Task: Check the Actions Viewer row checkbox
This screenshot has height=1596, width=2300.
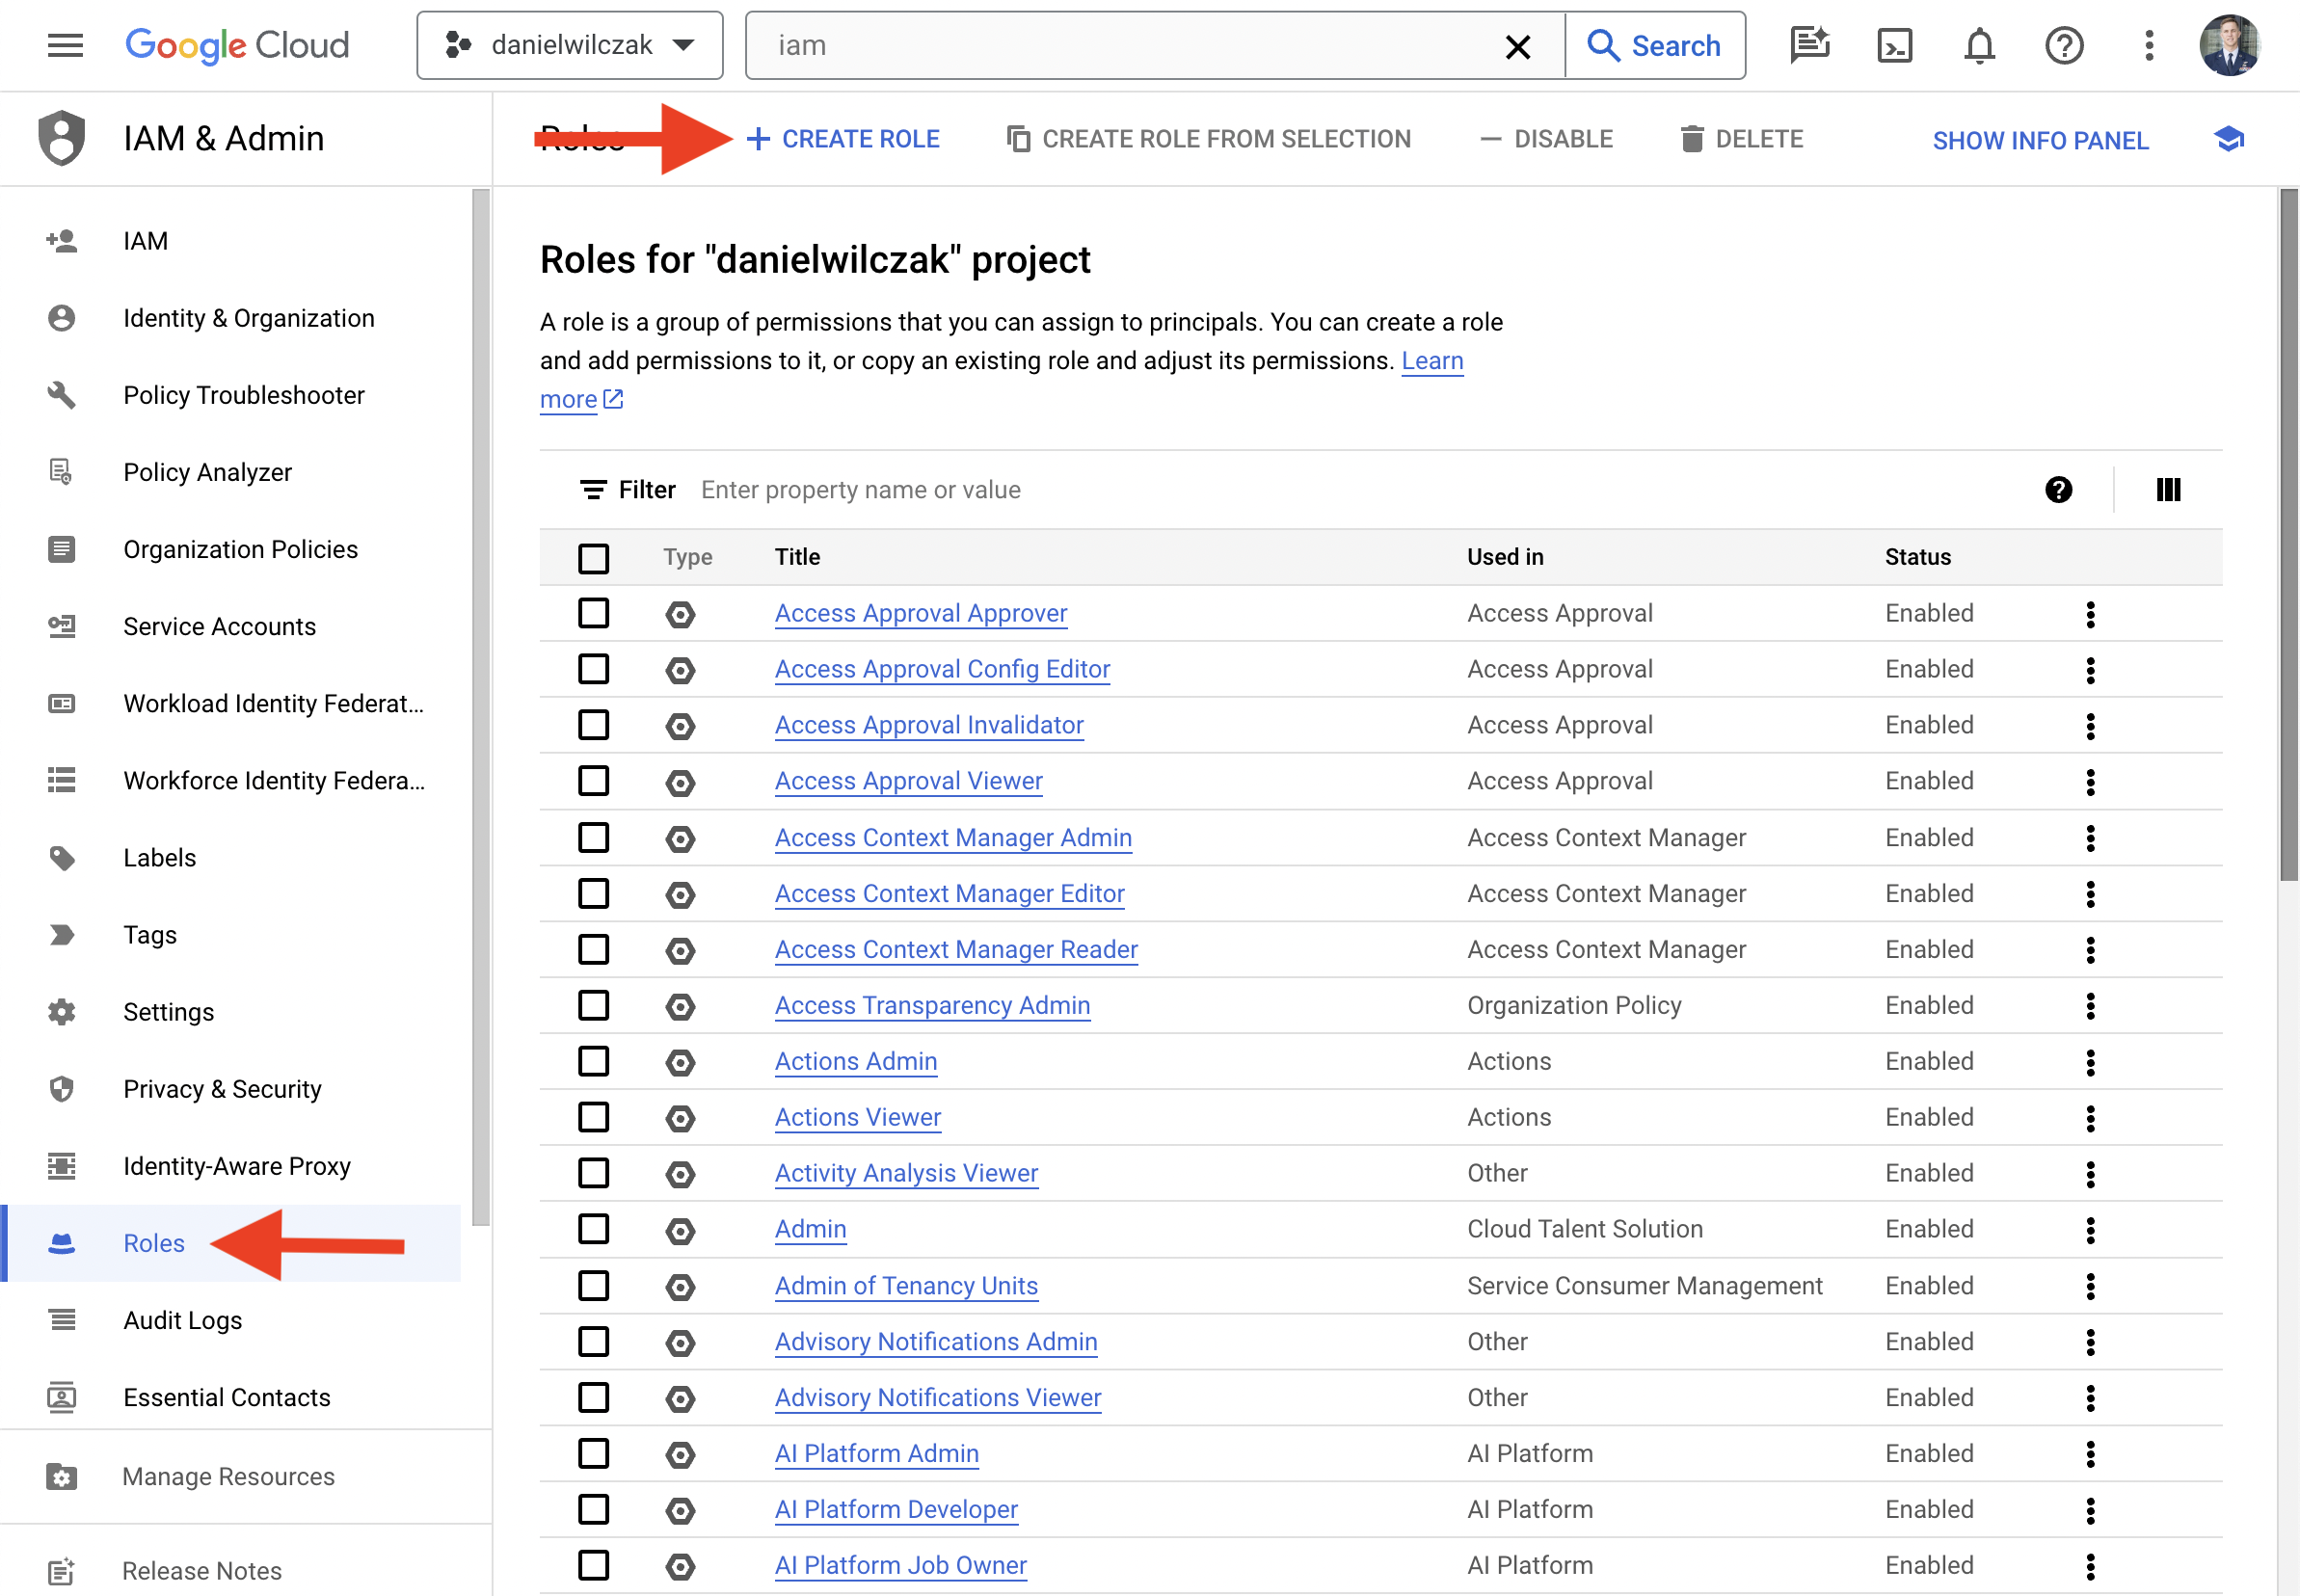Action: pyautogui.click(x=594, y=1117)
